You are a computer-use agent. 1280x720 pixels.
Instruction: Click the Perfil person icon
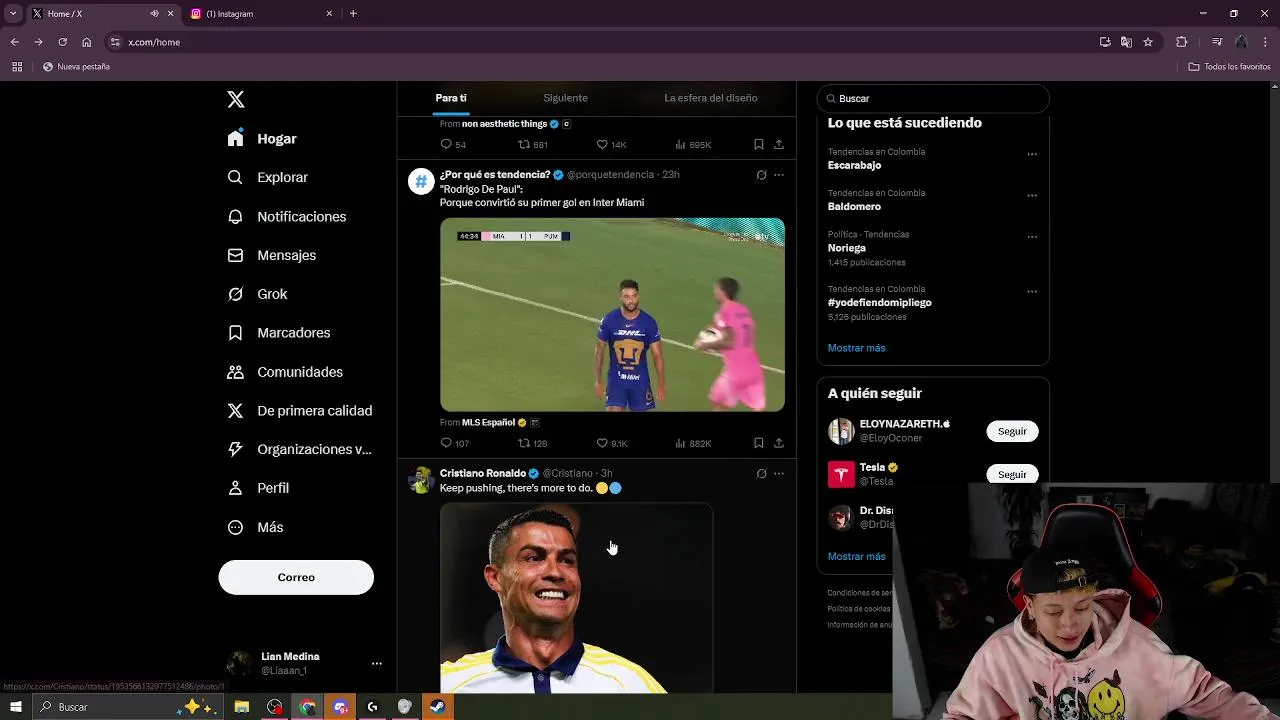235,488
